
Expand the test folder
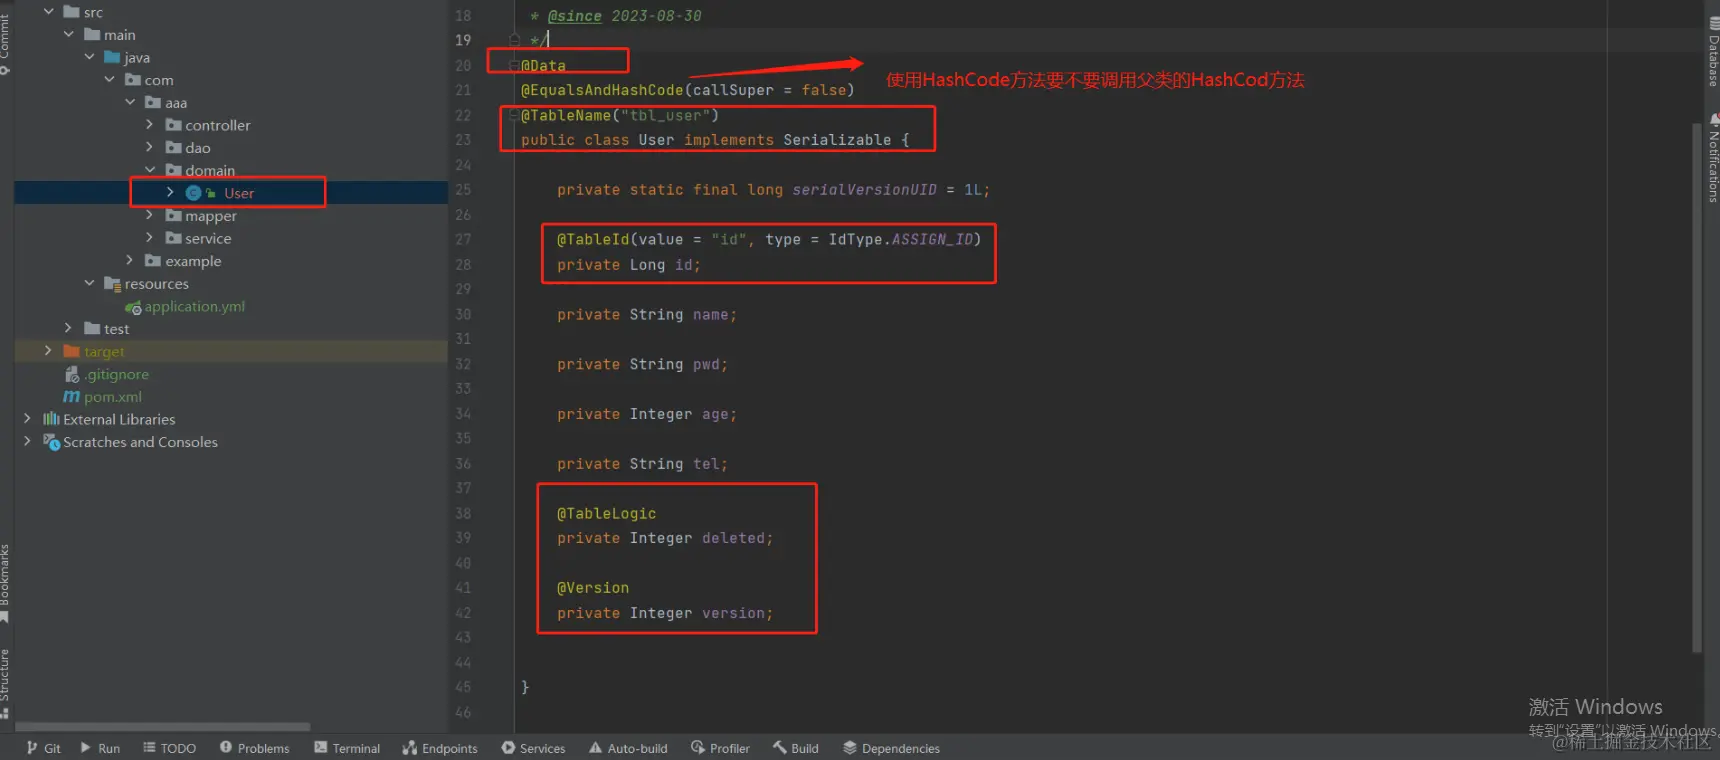coord(69,328)
